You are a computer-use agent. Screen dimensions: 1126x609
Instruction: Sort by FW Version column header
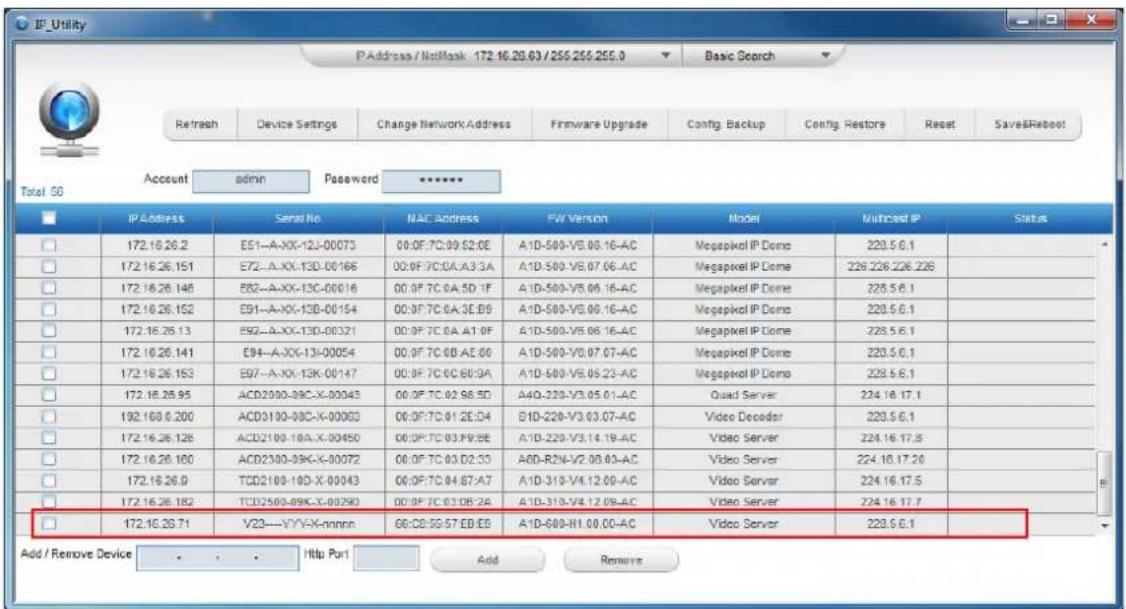point(577,218)
